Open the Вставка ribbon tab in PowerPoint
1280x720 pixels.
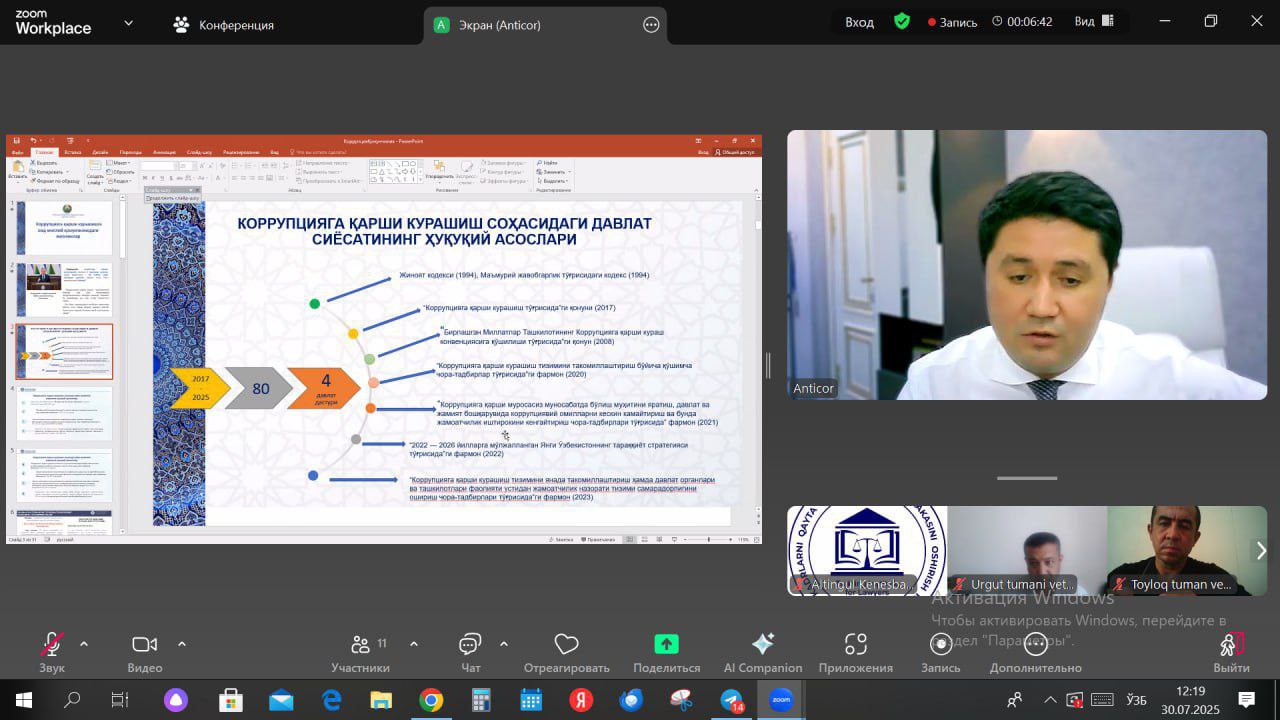tap(72, 152)
